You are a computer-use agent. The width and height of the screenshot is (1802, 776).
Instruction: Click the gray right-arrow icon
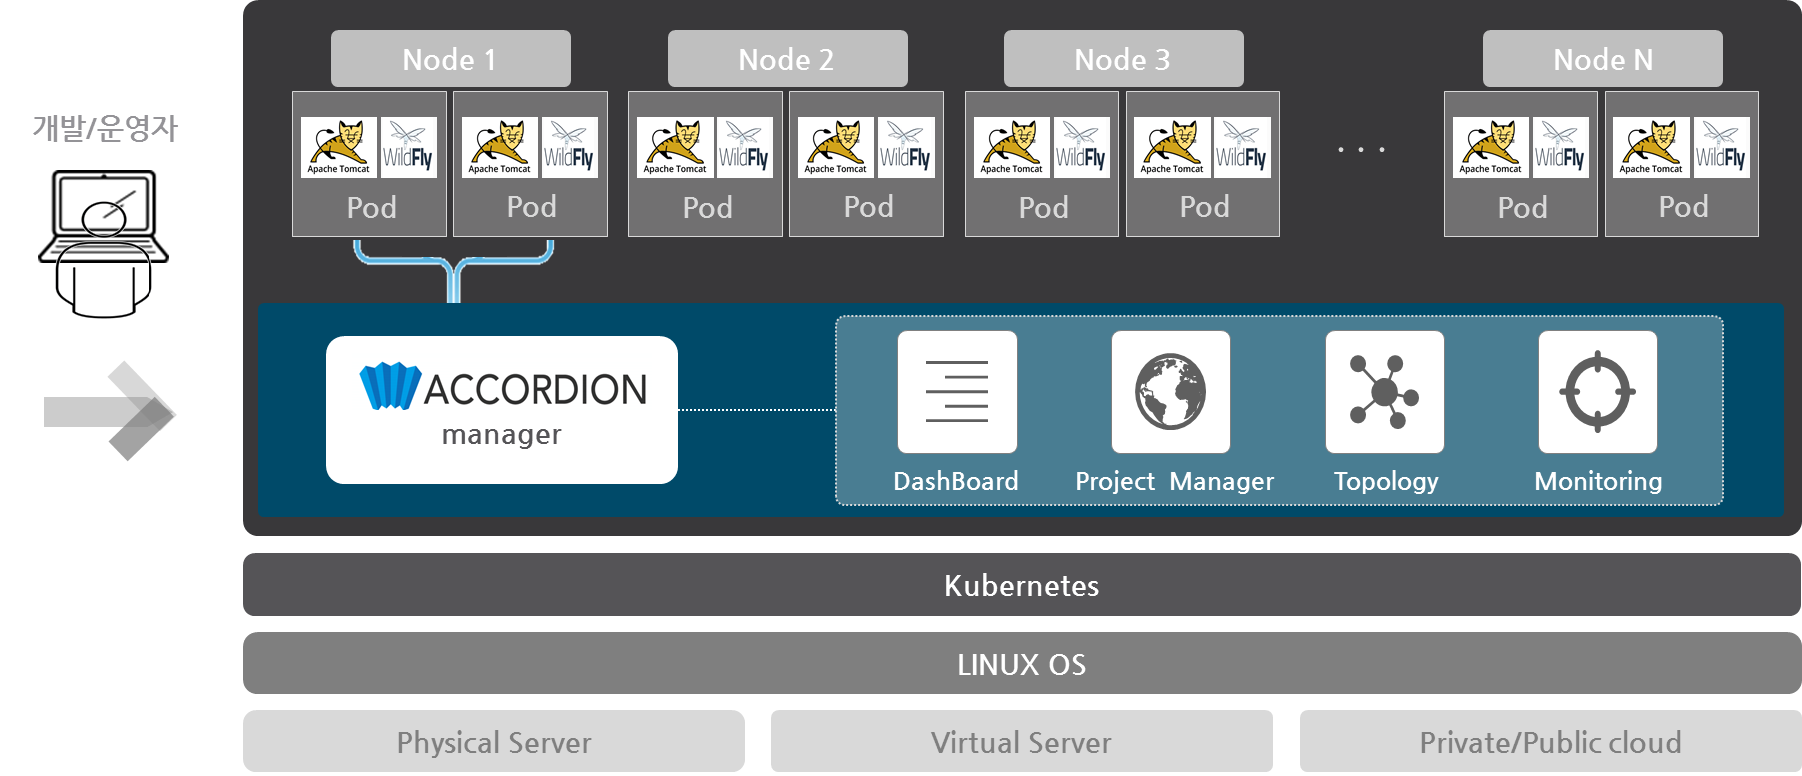click(110, 411)
